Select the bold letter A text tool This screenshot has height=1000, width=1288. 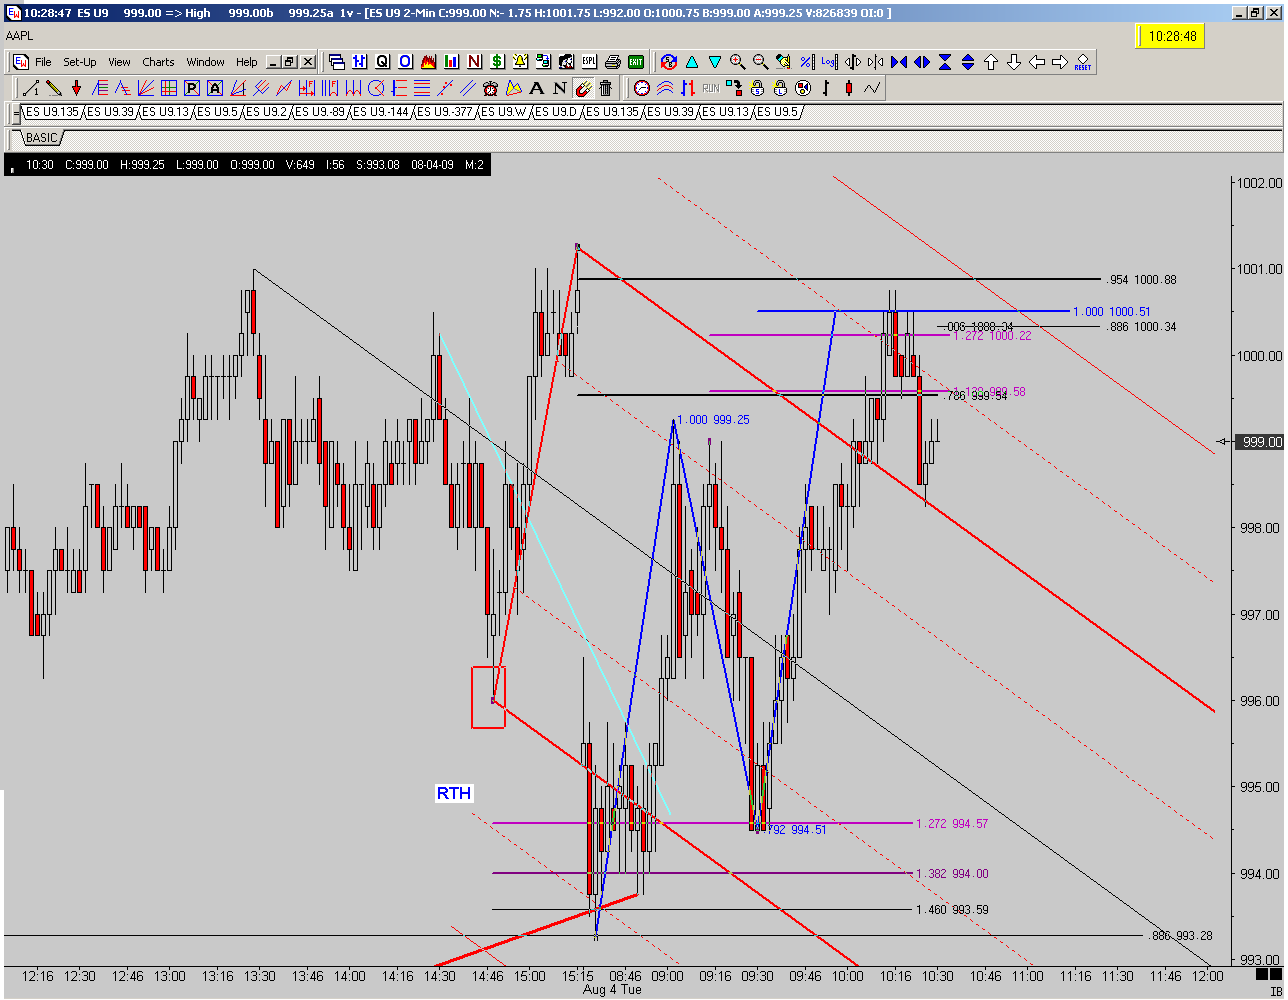tap(536, 88)
